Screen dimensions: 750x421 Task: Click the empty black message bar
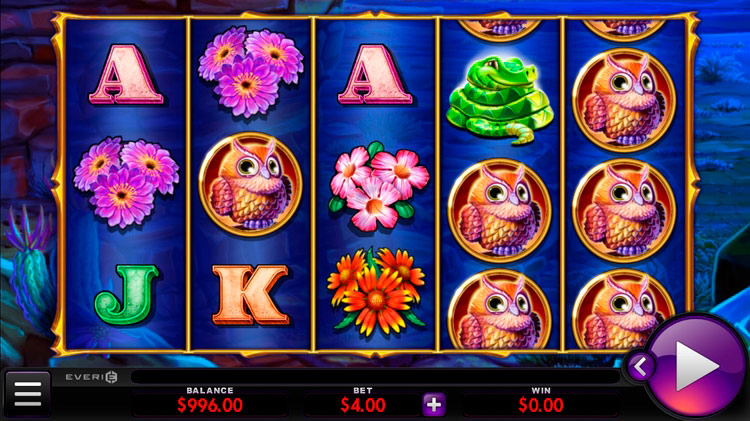[x=375, y=377]
